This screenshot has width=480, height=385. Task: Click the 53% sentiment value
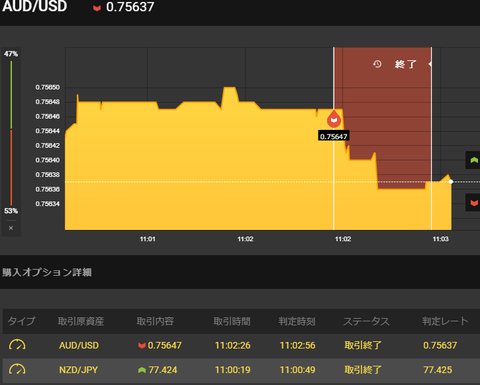[x=11, y=211]
